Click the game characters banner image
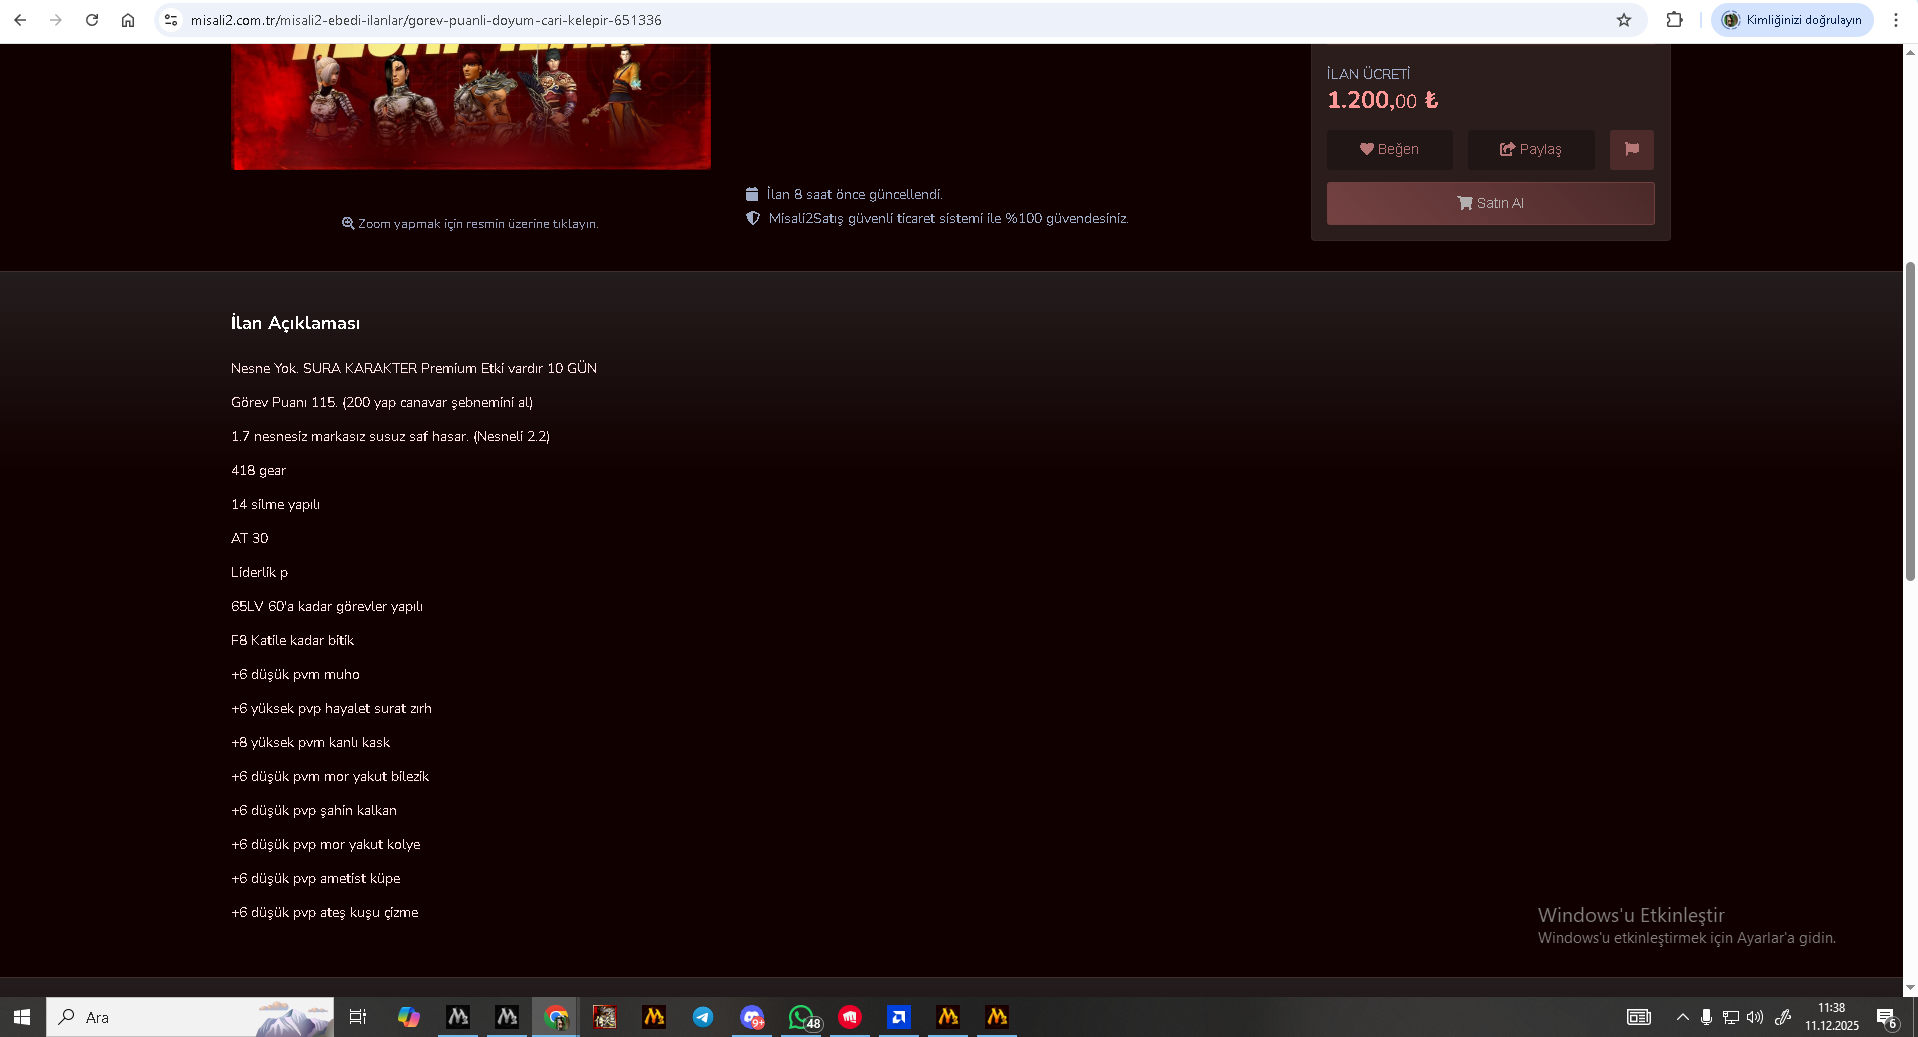This screenshot has height=1037, width=1918. pyautogui.click(x=471, y=107)
